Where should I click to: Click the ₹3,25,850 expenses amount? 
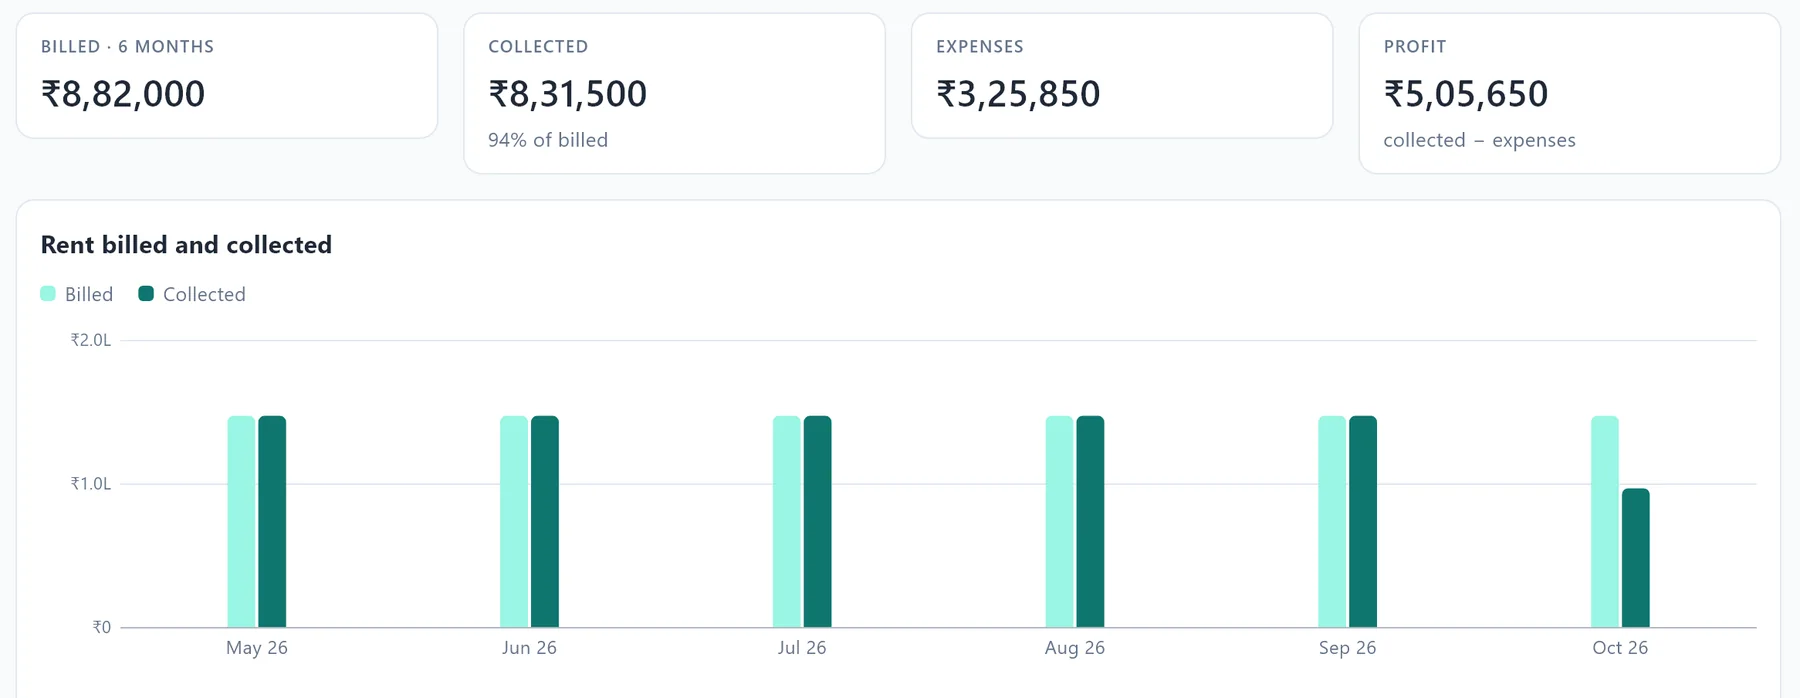coord(1018,94)
